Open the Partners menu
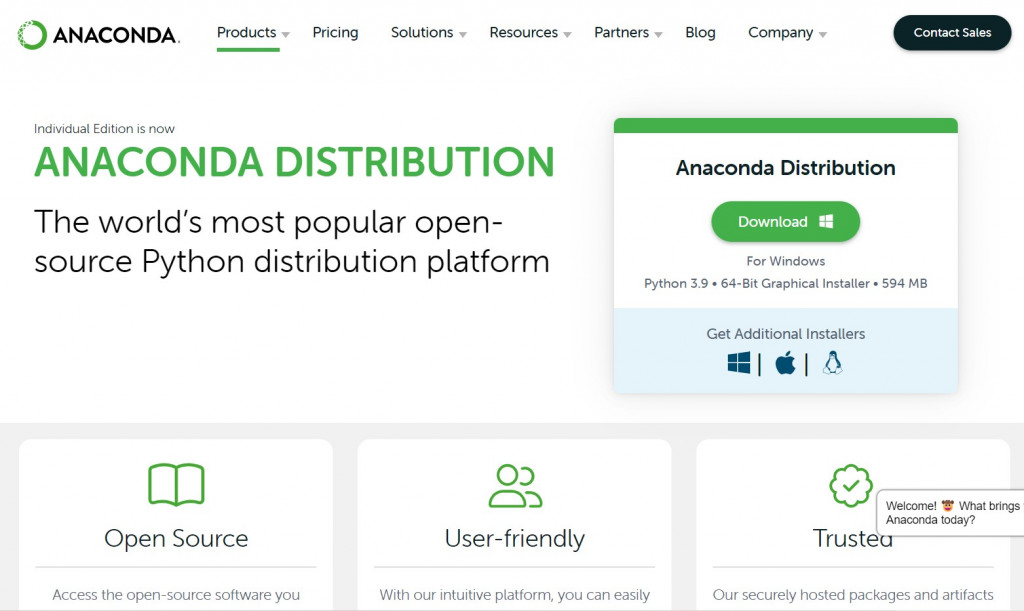Image resolution: width=1024 pixels, height=611 pixels. pos(622,33)
